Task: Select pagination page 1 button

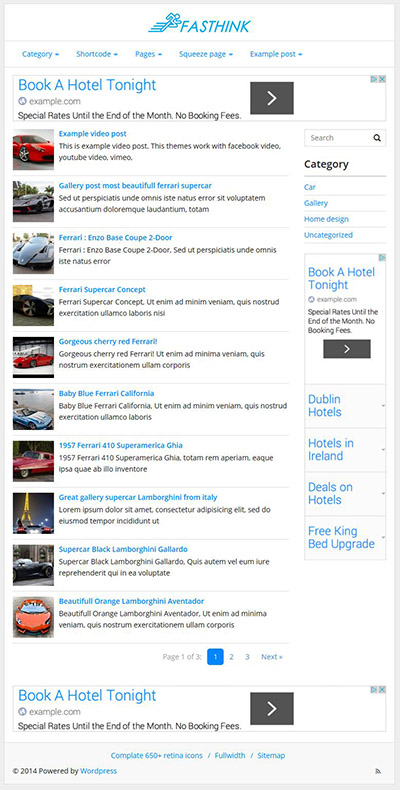Action: pyautogui.click(x=215, y=657)
